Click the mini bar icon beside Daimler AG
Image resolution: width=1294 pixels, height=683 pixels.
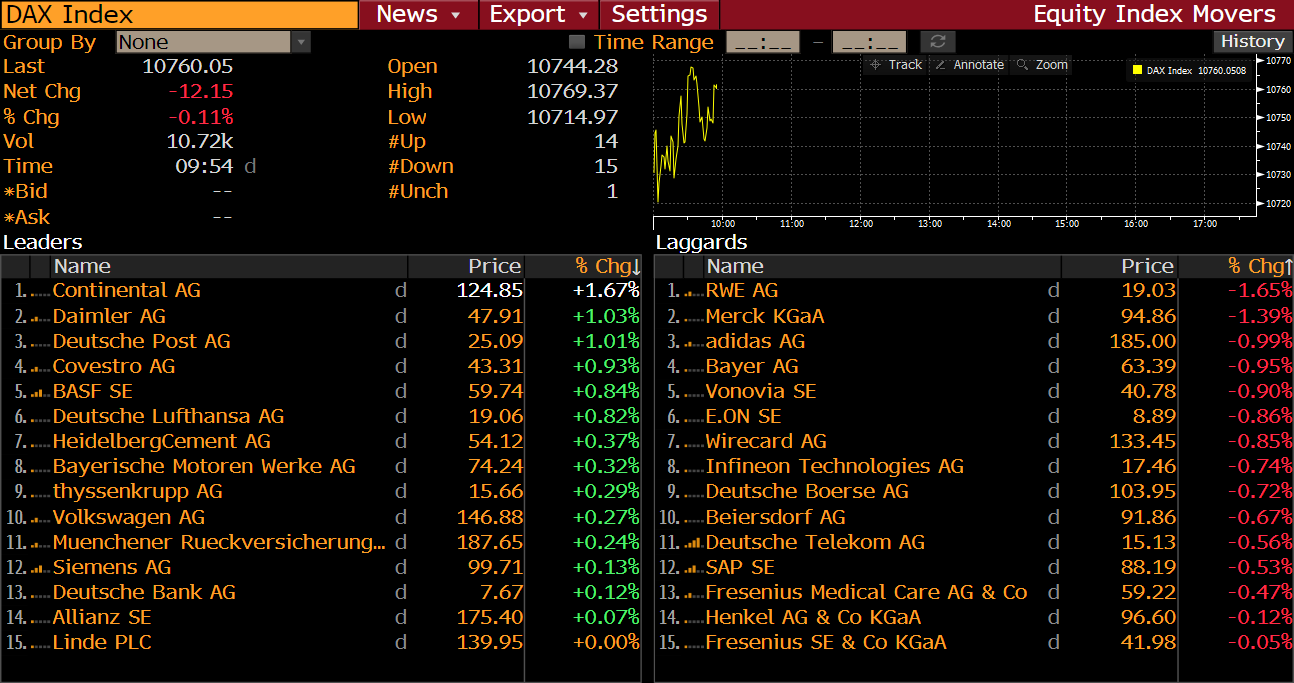coord(41,317)
